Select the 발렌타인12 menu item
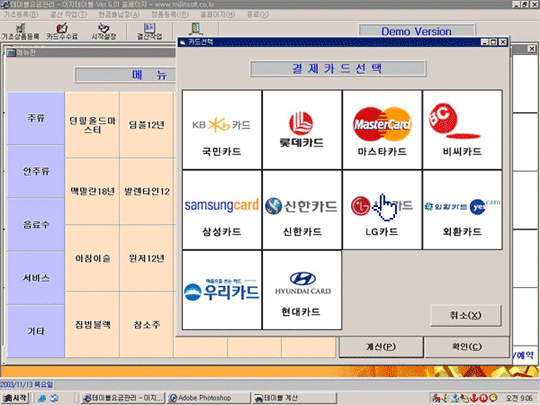Viewport: 540px width, 405px height. [x=147, y=191]
